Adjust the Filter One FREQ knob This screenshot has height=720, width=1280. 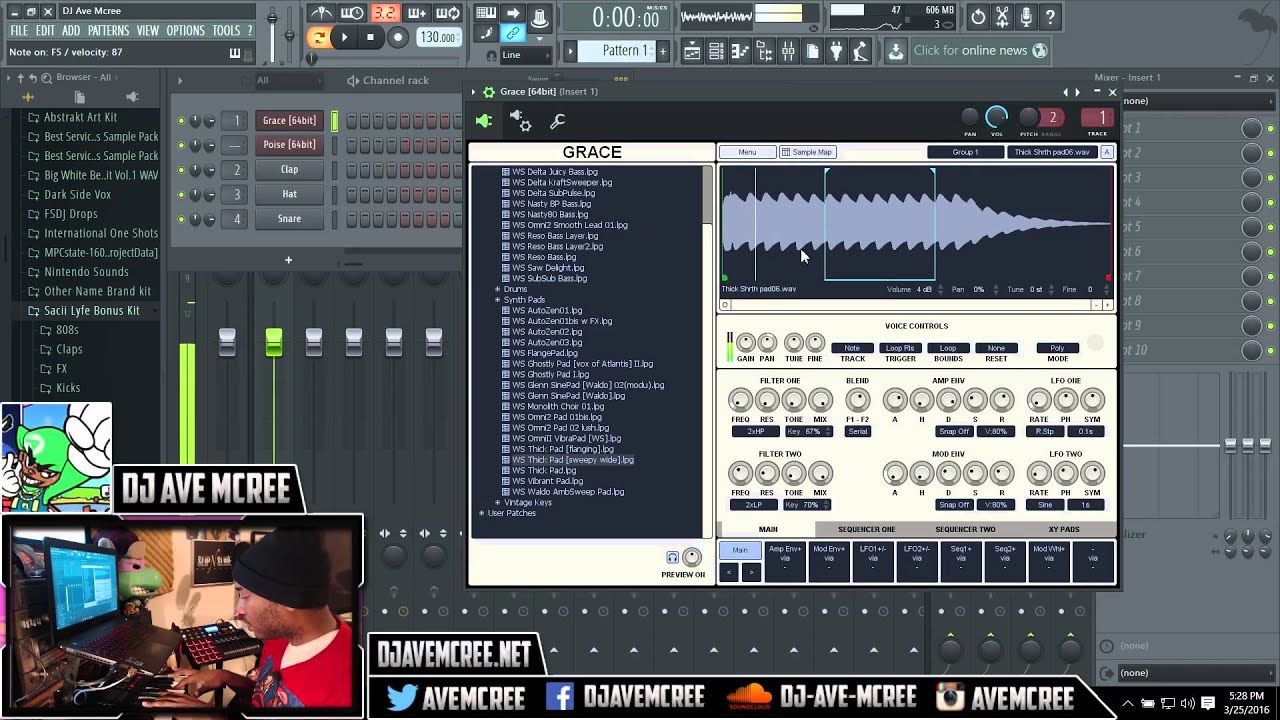740,401
